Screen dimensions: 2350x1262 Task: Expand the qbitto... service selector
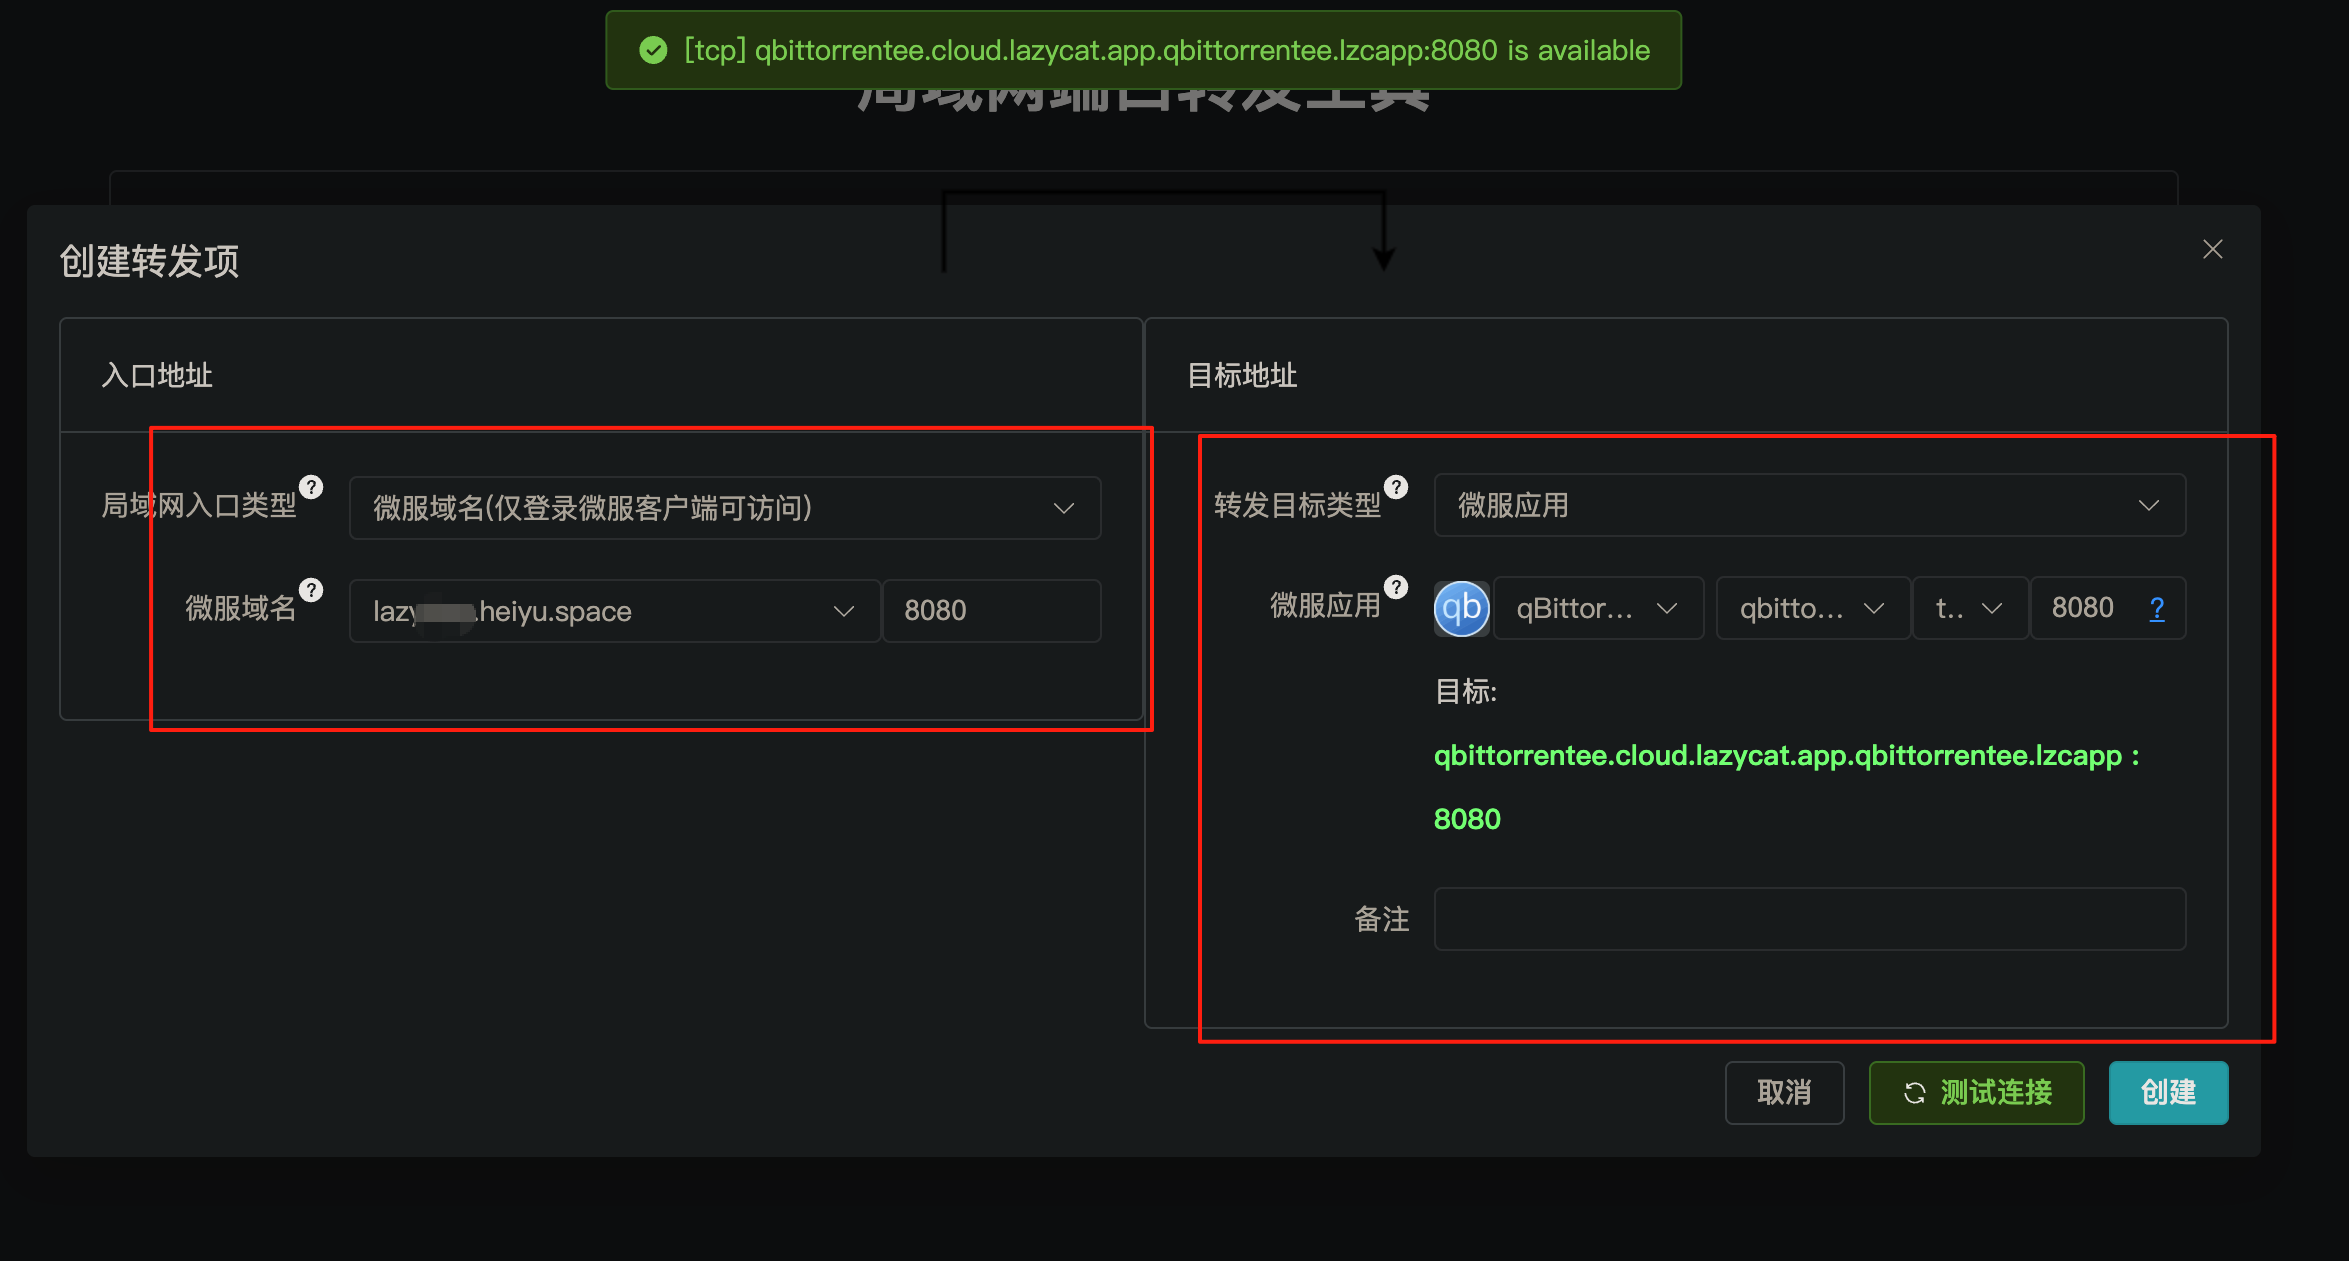(x=1812, y=608)
